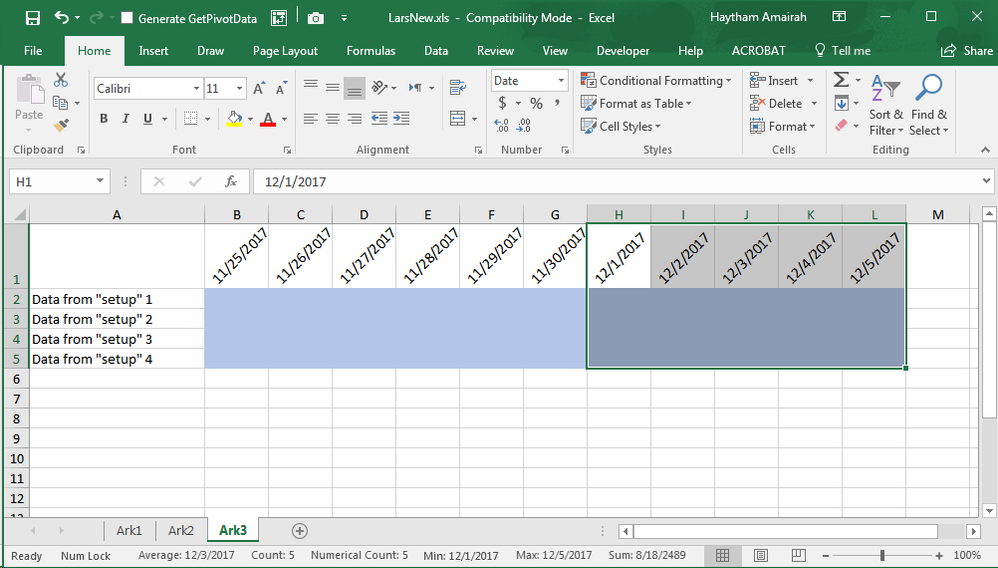Click the Format Painter brush icon
The image size is (998, 568).
61,125
